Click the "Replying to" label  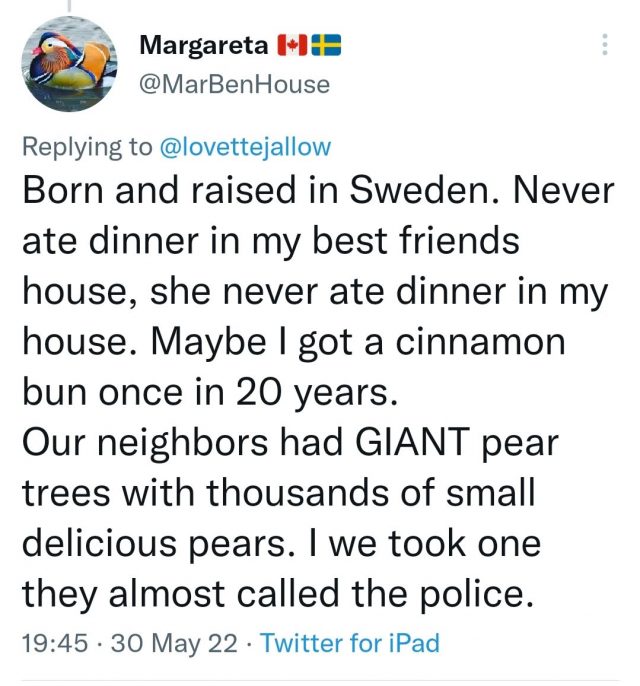point(87,147)
